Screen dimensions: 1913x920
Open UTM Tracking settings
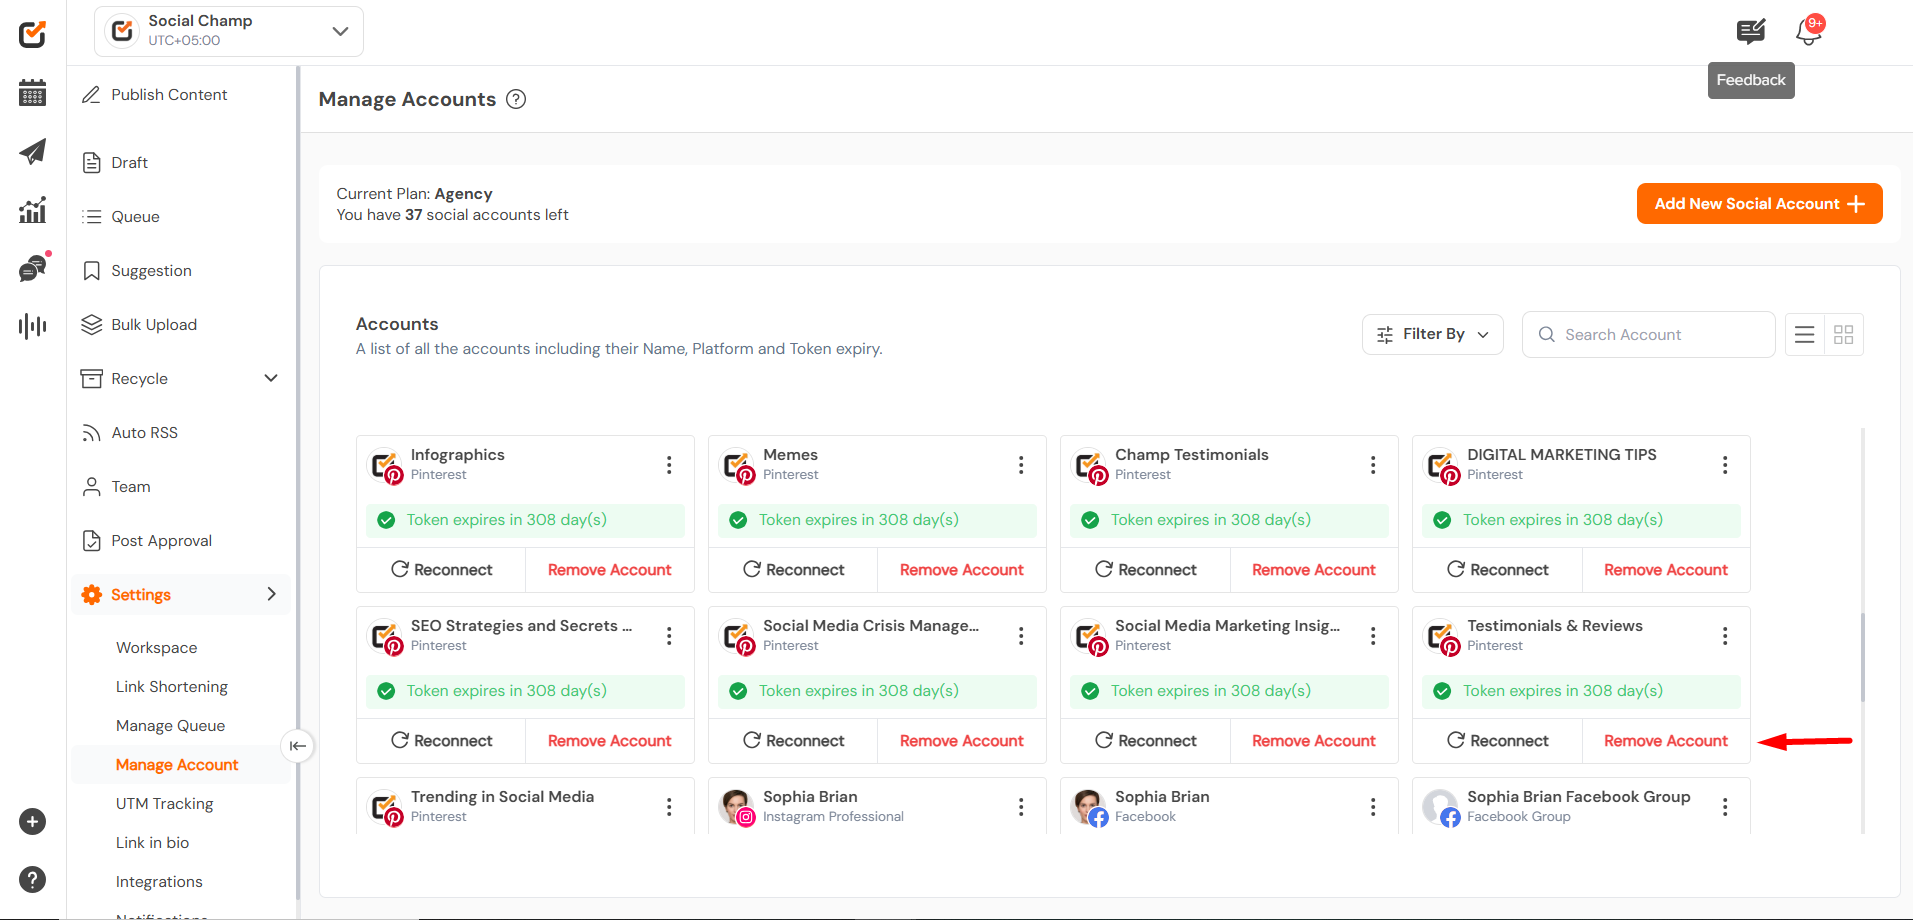coord(164,803)
